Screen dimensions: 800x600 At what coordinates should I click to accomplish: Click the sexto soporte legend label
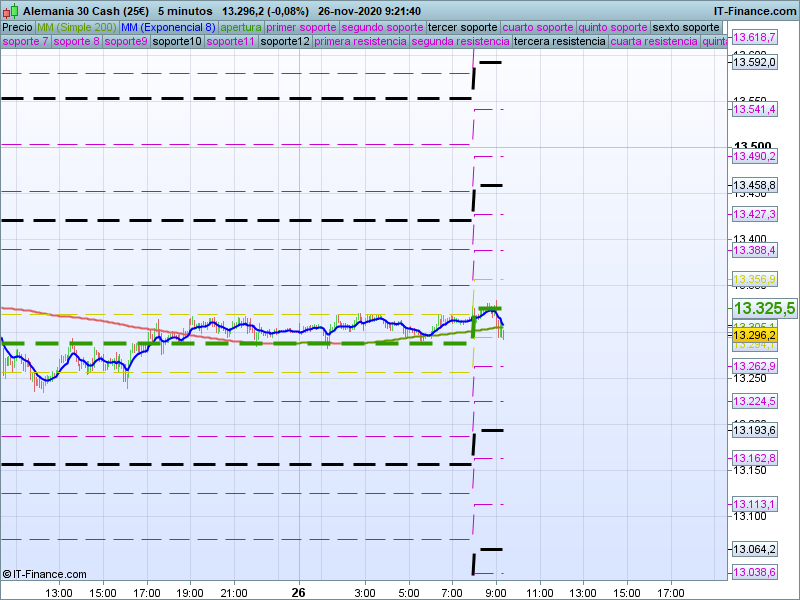click(x=686, y=27)
